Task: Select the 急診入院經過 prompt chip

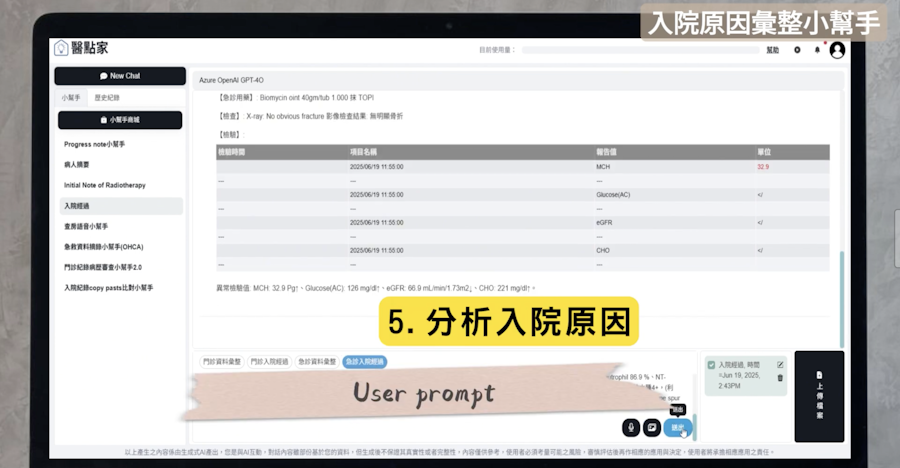Action: coord(365,361)
